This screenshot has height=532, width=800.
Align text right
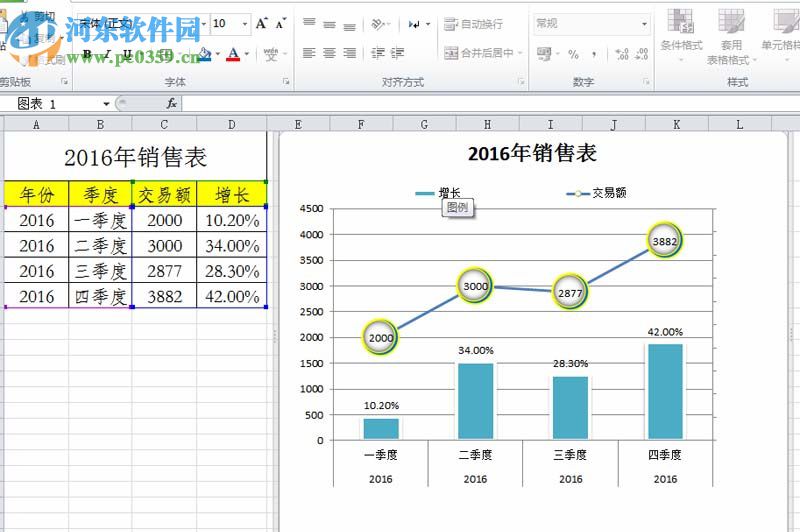click(x=349, y=53)
